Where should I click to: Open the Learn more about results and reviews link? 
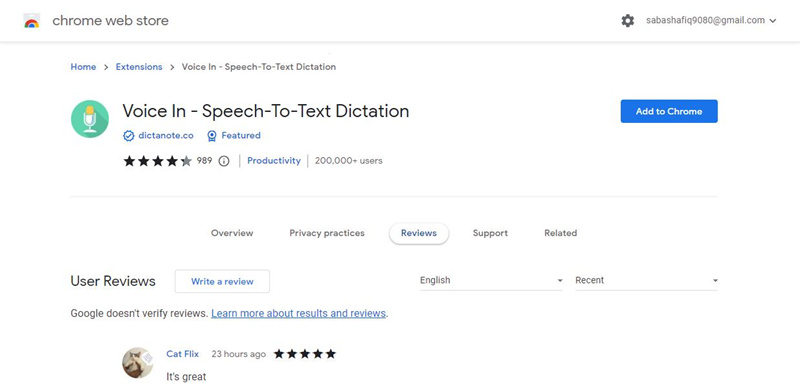tap(298, 313)
